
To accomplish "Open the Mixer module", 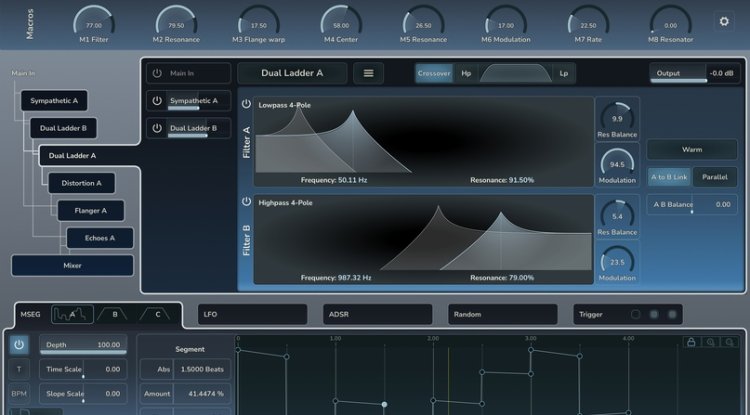I will point(72,265).
